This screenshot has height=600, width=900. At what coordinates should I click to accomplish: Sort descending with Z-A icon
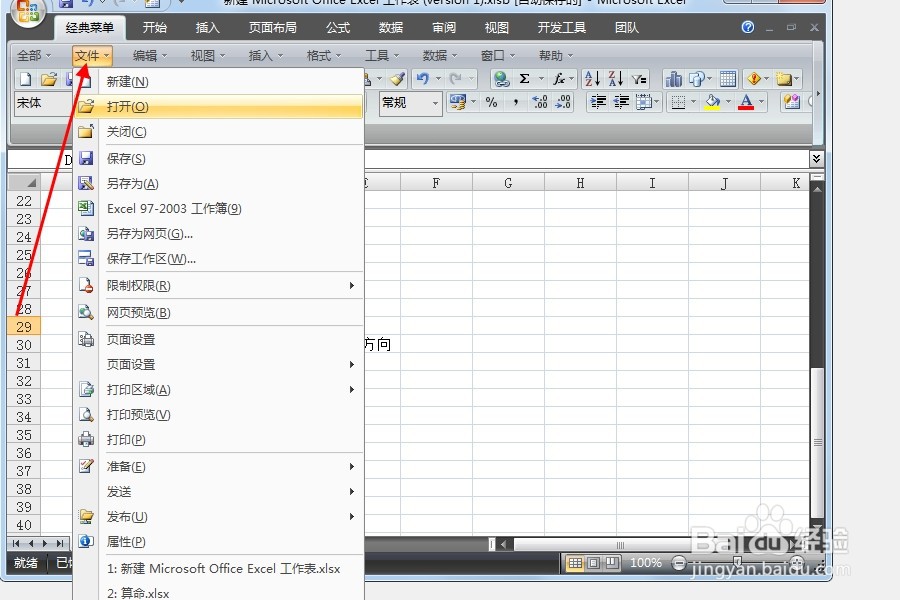[615, 79]
